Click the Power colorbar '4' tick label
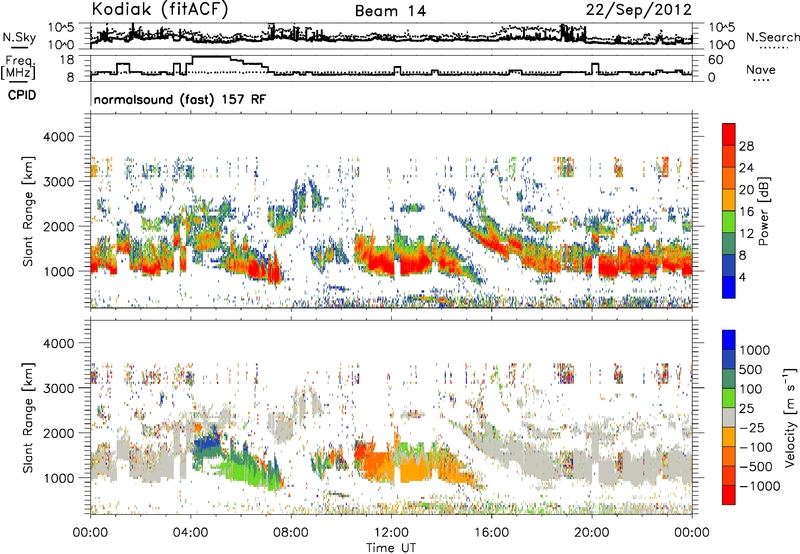Image resolution: width=800 pixels, height=554 pixels. [742, 277]
